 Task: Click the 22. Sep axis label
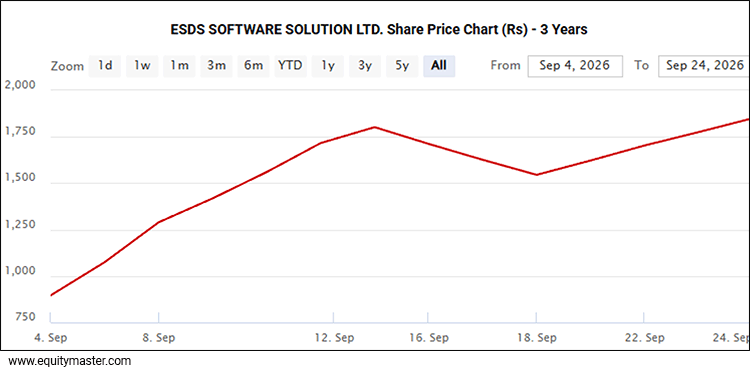point(645,338)
